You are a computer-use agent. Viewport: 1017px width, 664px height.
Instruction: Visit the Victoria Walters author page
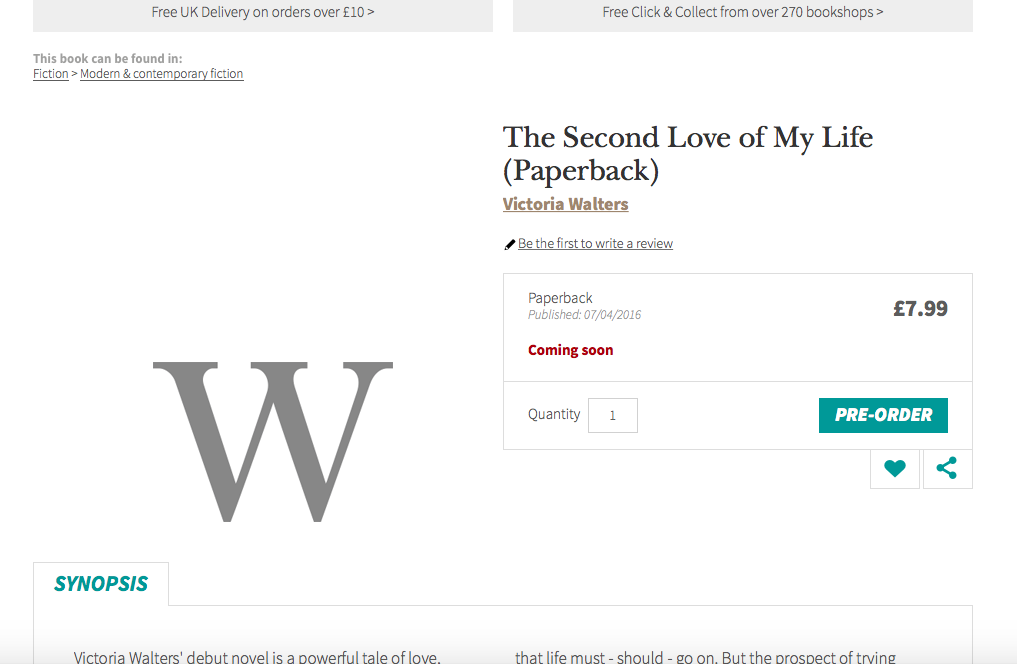tap(566, 204)
